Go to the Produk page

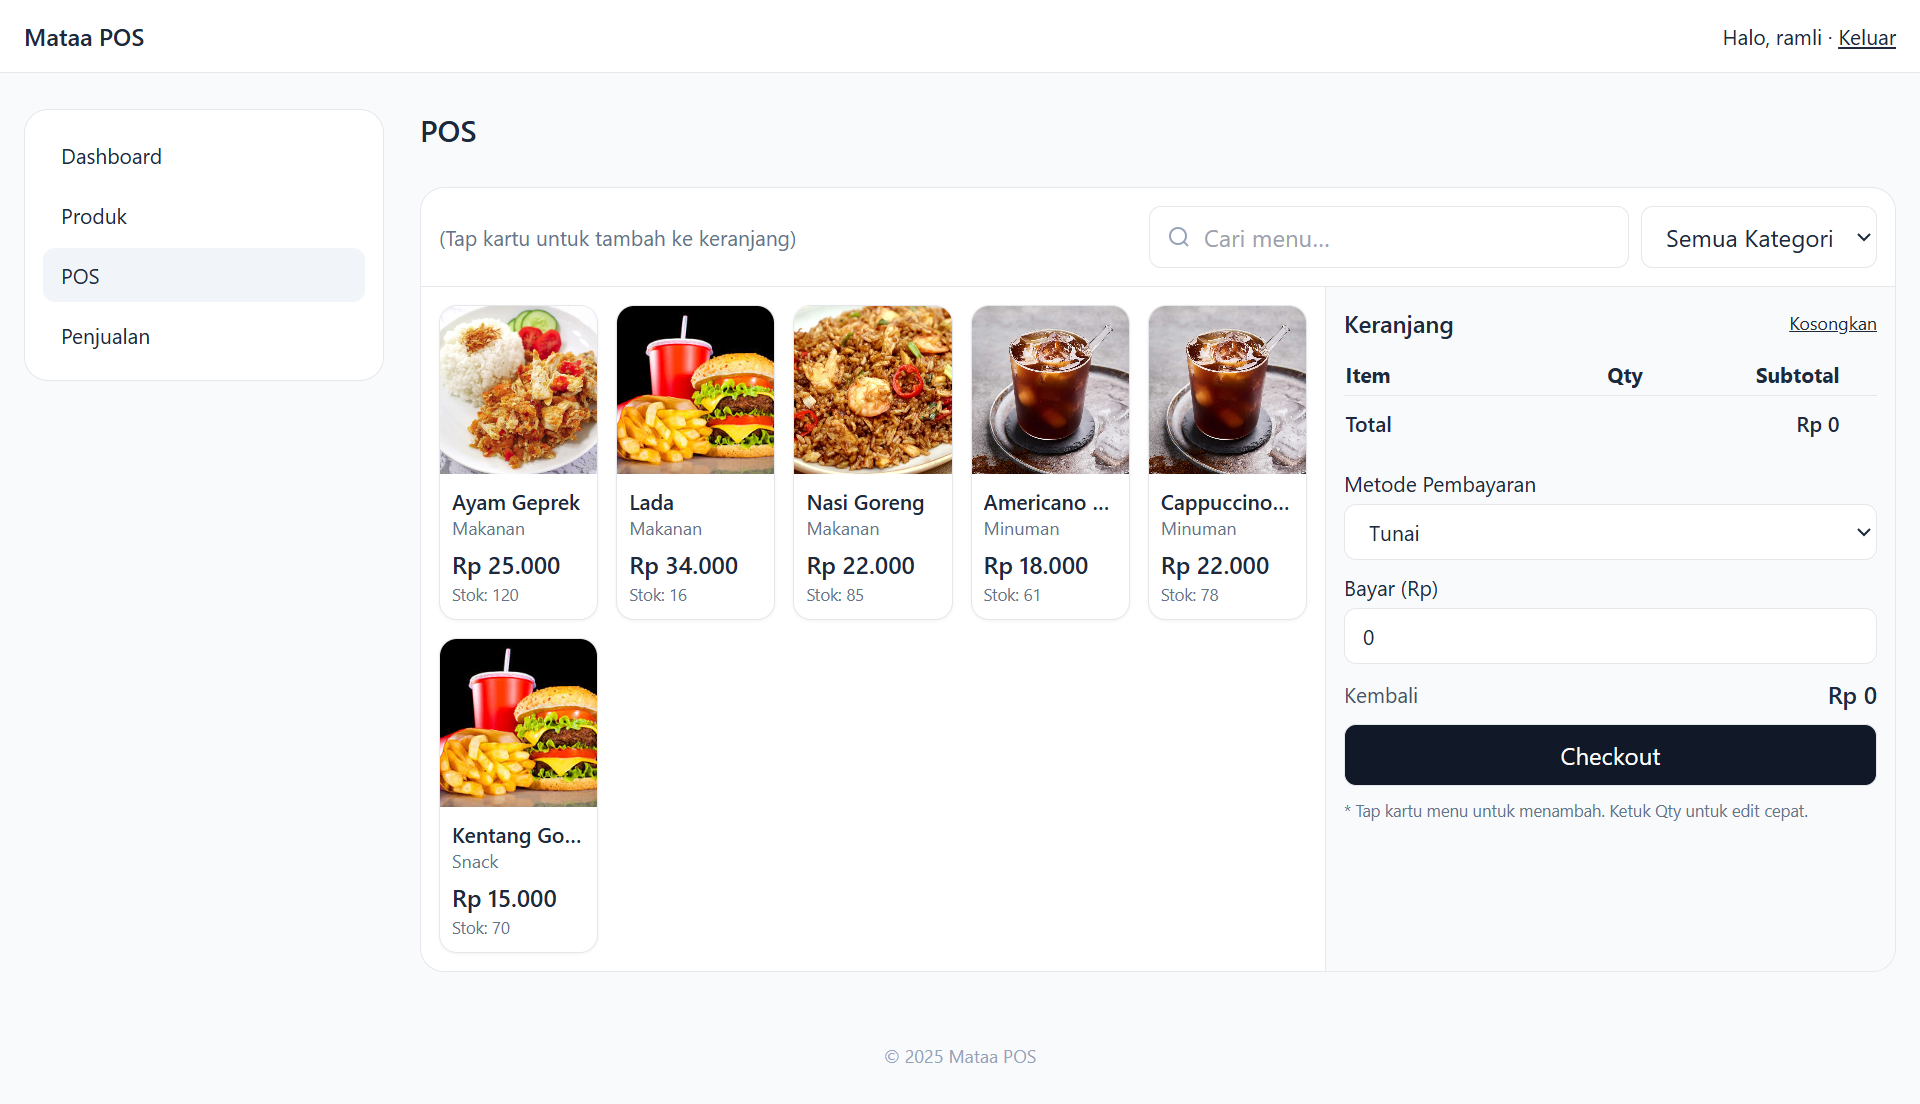coord(204,216)
